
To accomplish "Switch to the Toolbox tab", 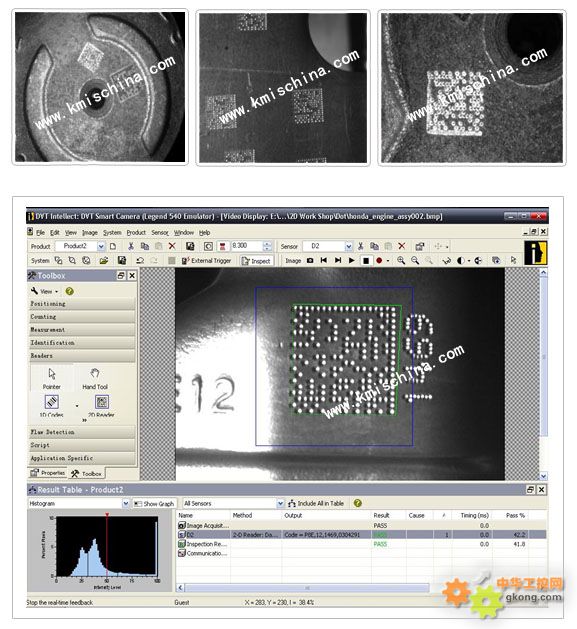I will coord(86,474).
